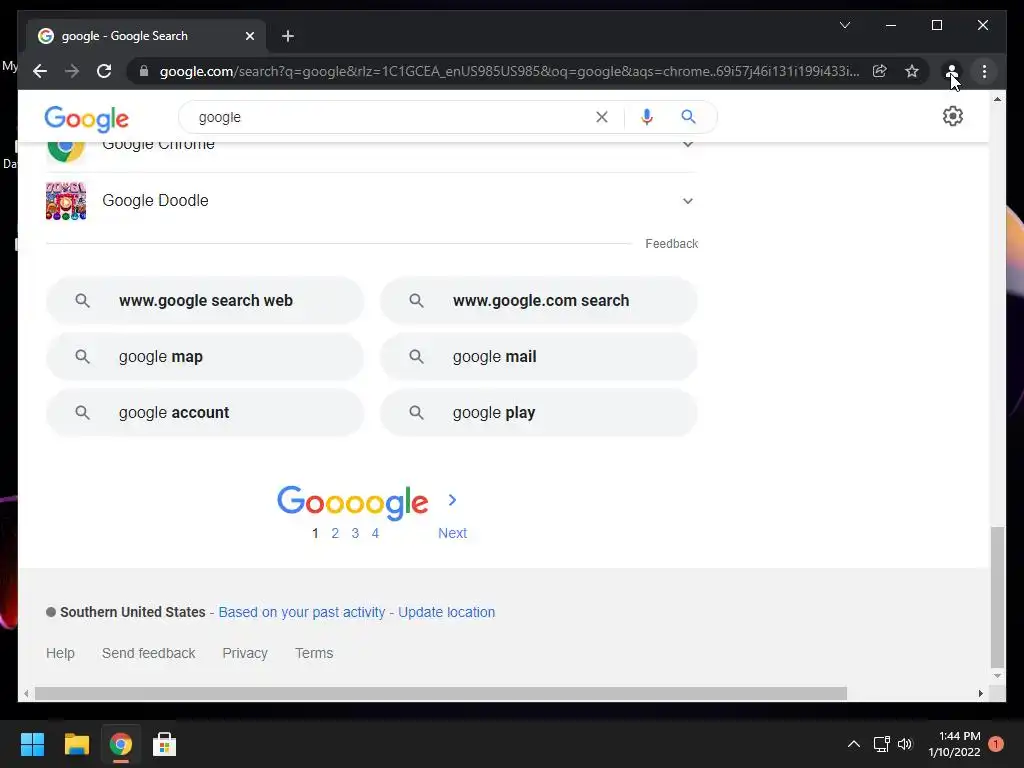Go to results page 2
Image resolution: width=1024 pixels, height=768 pixels.
335,533
